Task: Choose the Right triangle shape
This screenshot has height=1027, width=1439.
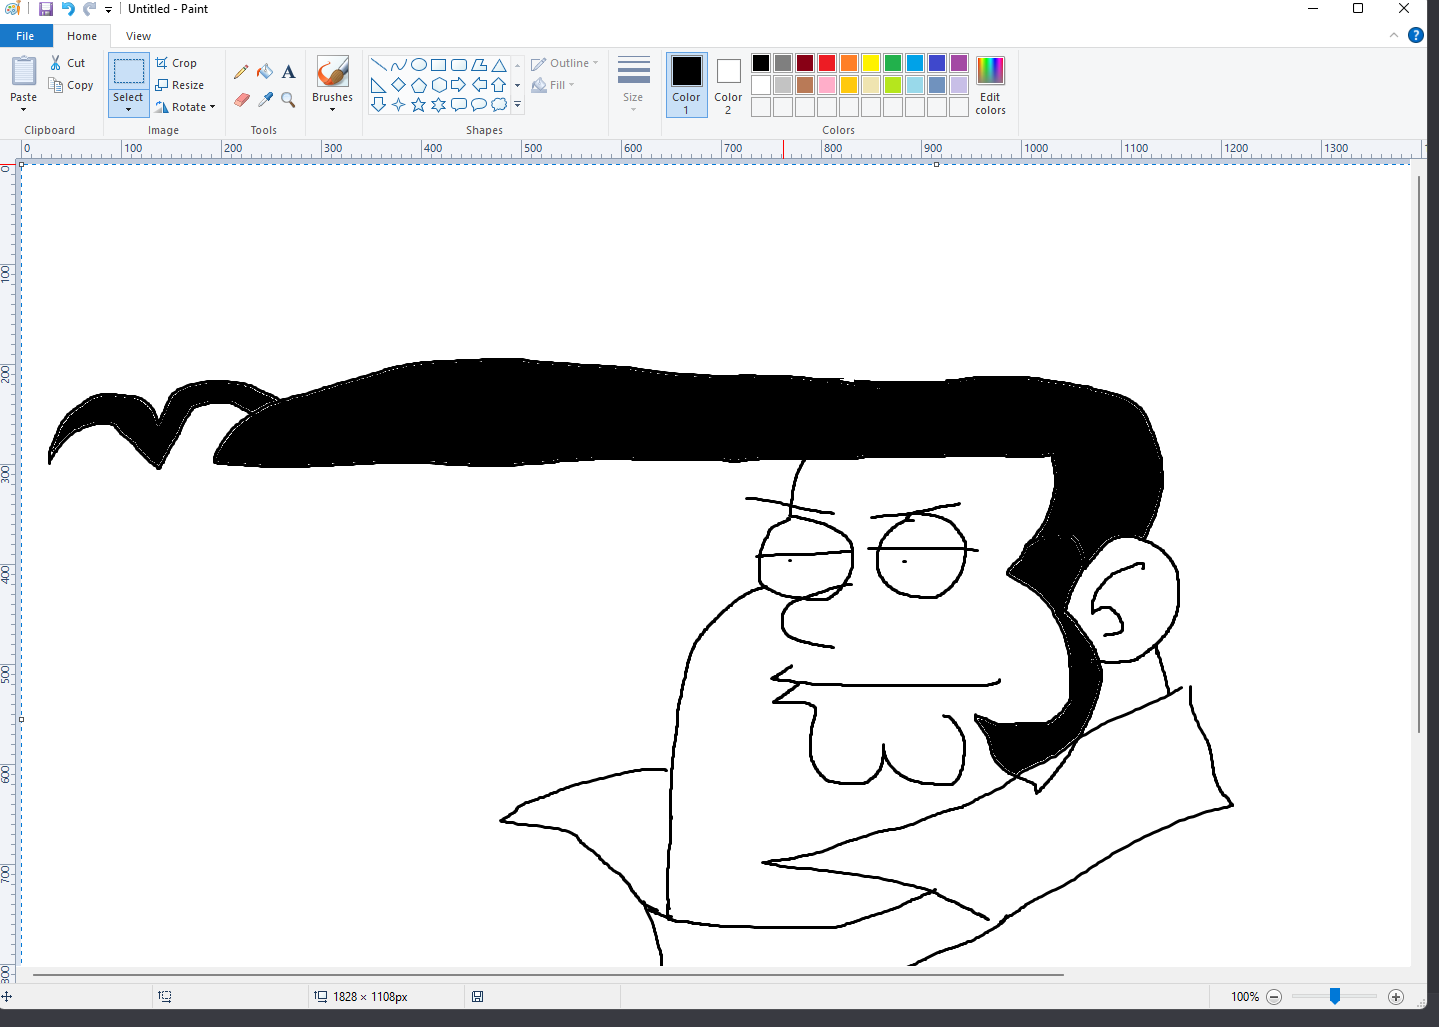Action: (378, 85)
